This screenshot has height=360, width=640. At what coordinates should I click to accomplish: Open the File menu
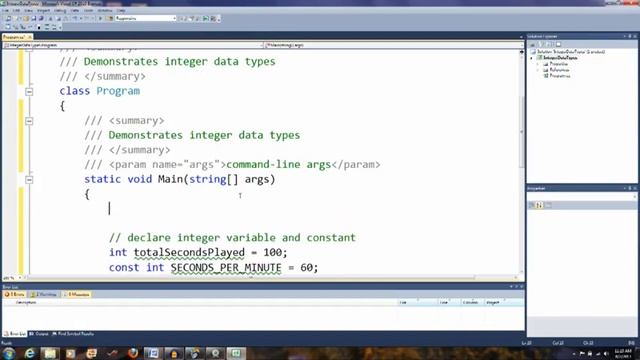(5, 10)
